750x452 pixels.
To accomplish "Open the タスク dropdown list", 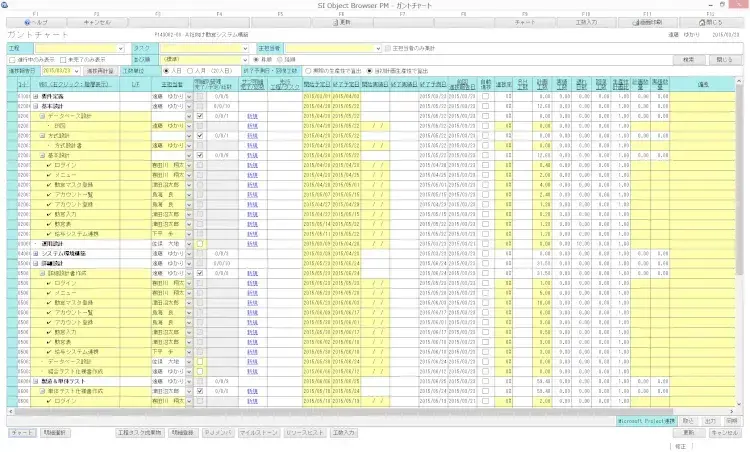I will click(244, 47).
